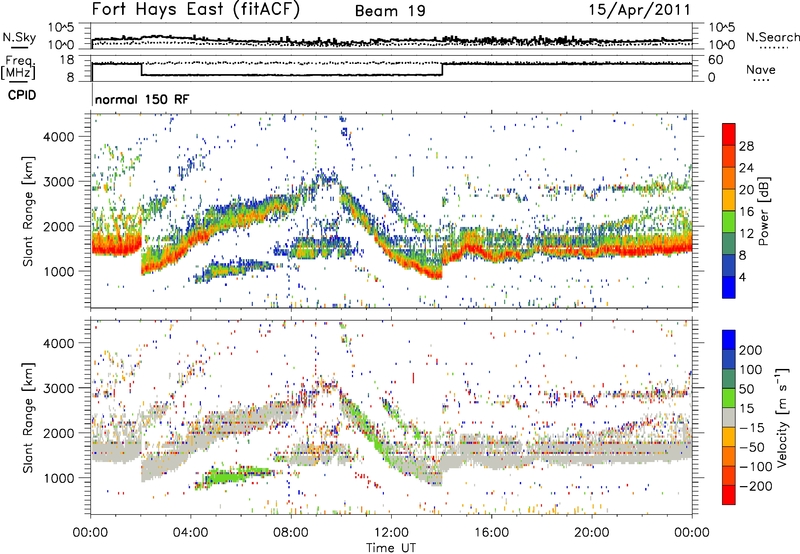Click the '08:00' time axis label

tap(290, 533)
